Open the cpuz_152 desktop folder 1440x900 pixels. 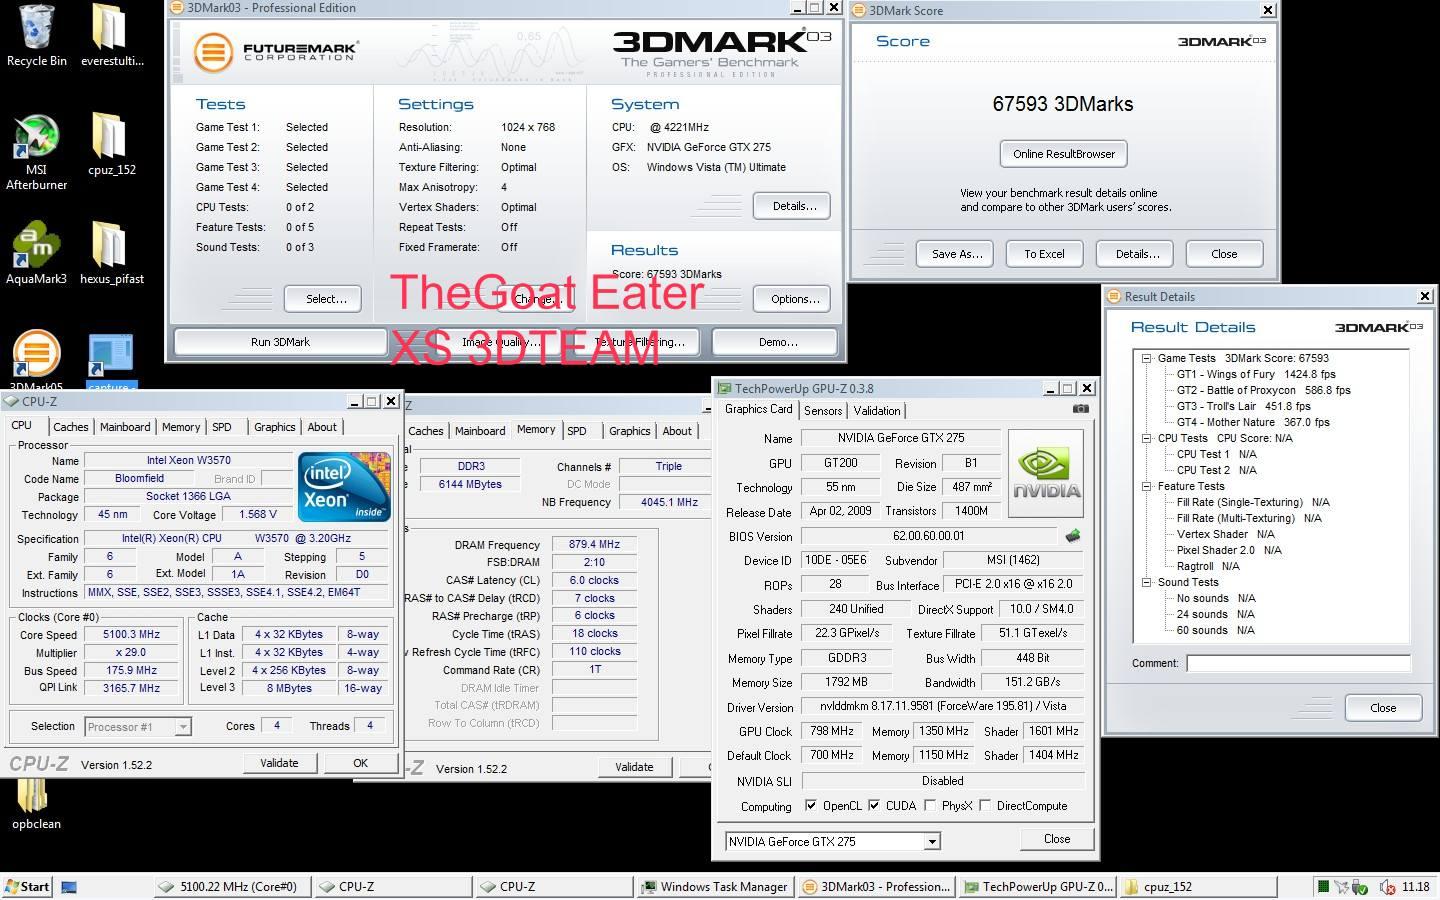pyautogui.click(x=111, y=143)
